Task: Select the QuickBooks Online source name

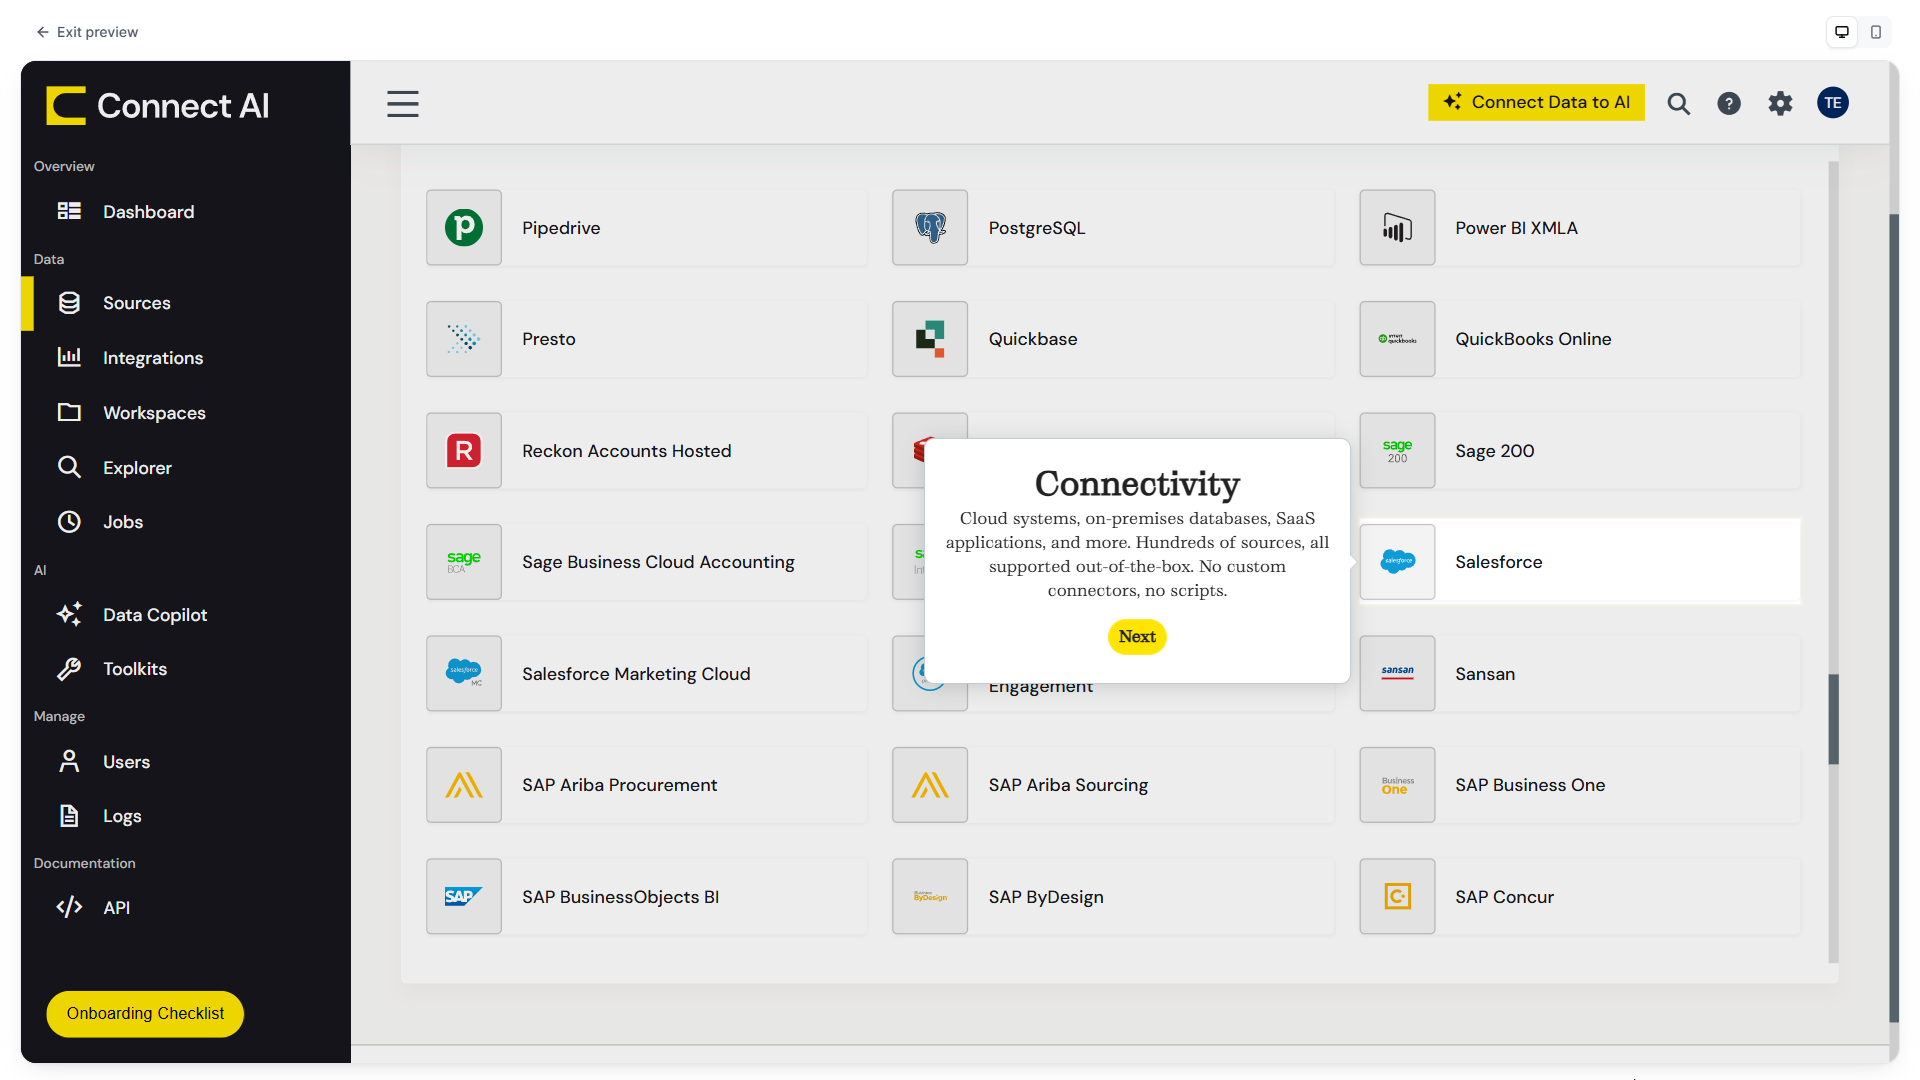Action: (x=1533, y=339)
